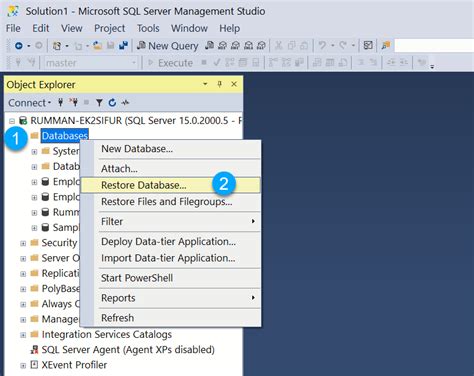Collapse the RUMMAN-EK2SIFUR server node

point(12,121)
